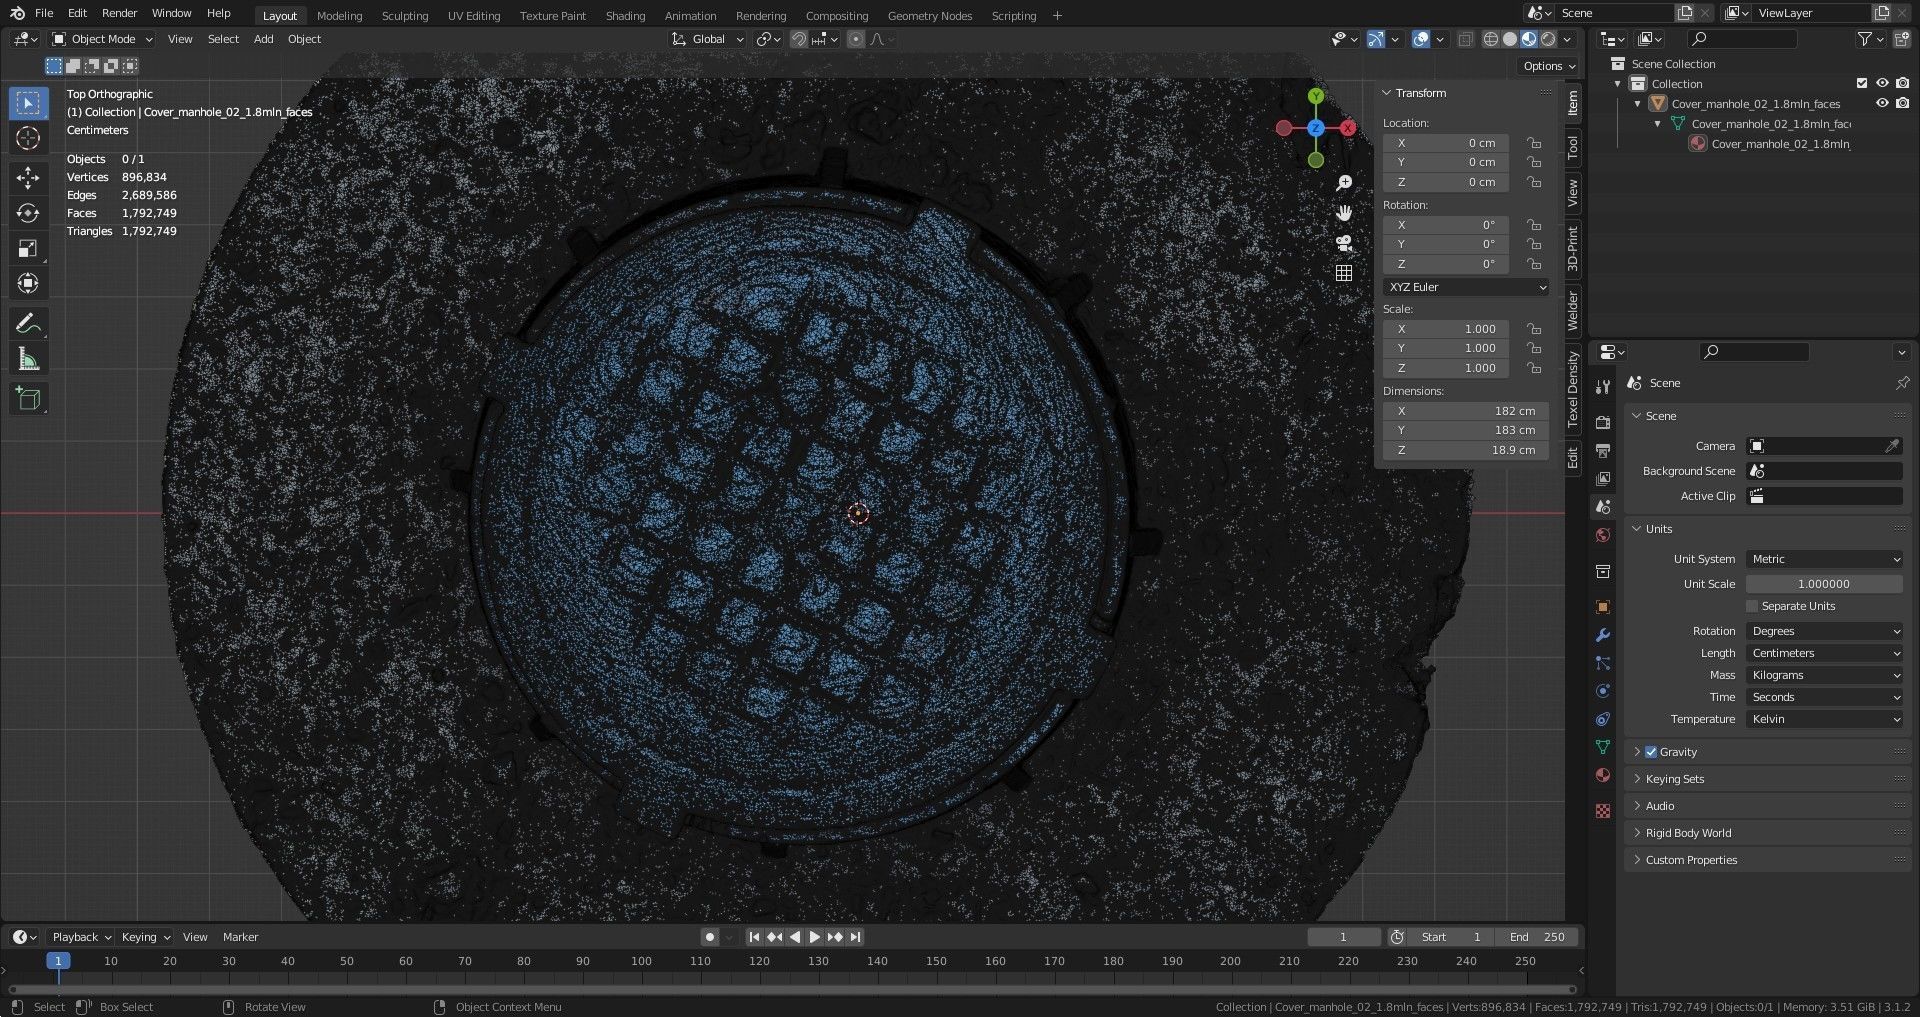Open the World properties tab icon
The image size is (1920, 1017).
1603,535
